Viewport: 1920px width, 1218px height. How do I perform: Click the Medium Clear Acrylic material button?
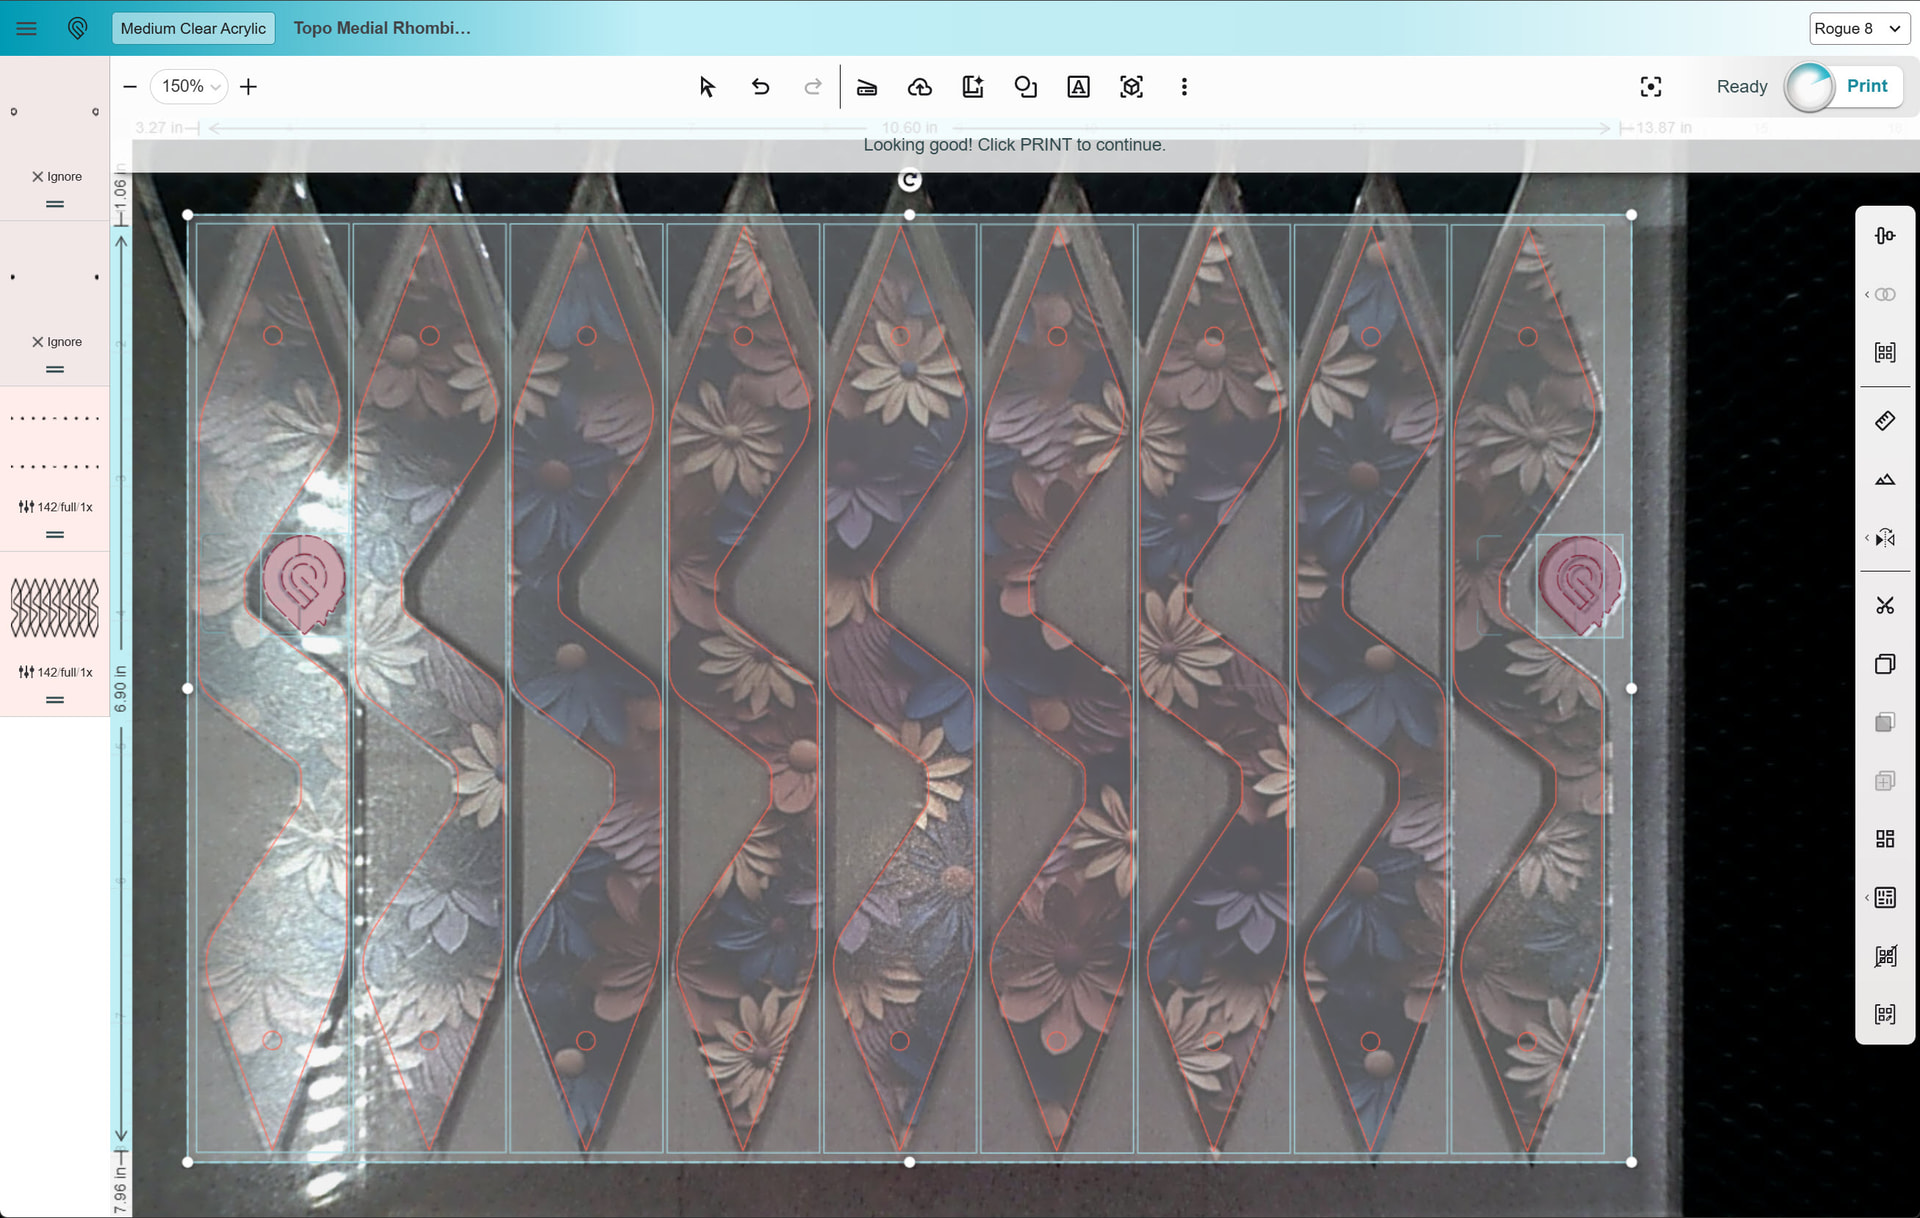coord(193,28)
